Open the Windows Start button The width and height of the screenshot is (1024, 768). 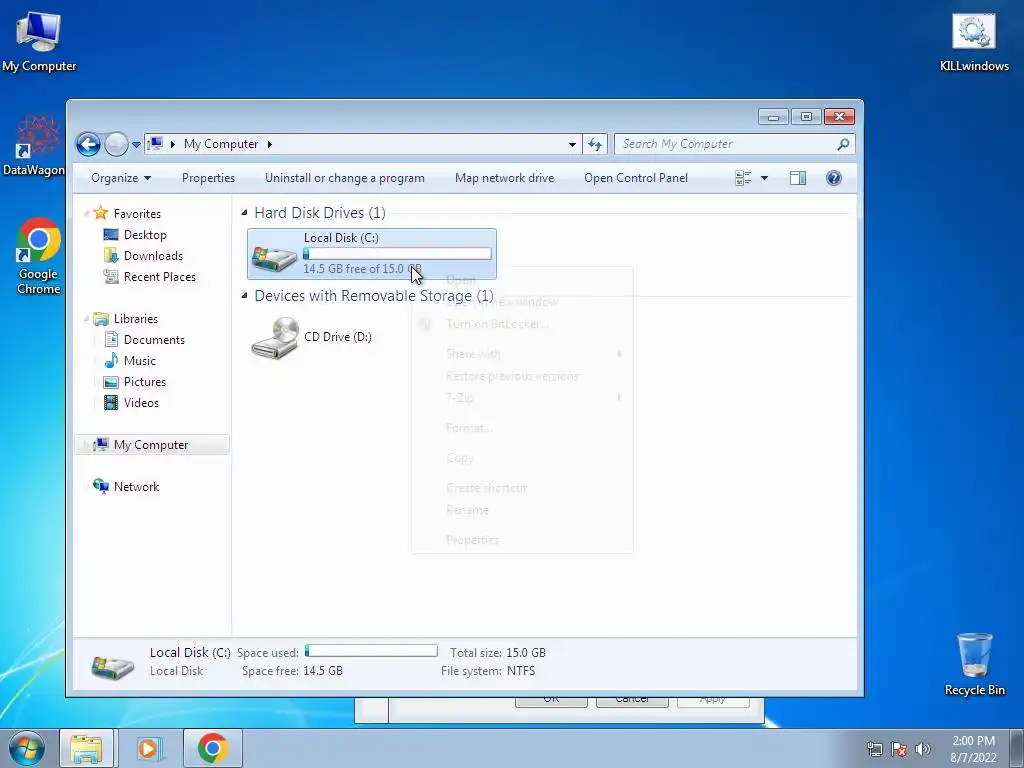tap(26, 748)
